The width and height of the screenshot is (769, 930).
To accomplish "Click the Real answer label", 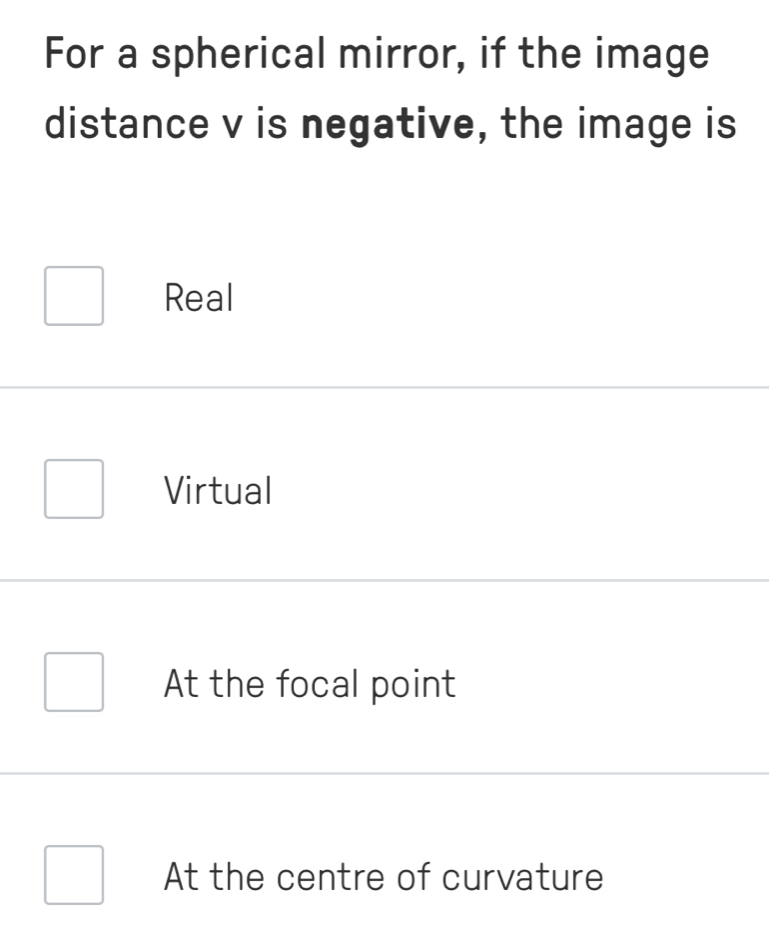I will click(x=198, y=297).
